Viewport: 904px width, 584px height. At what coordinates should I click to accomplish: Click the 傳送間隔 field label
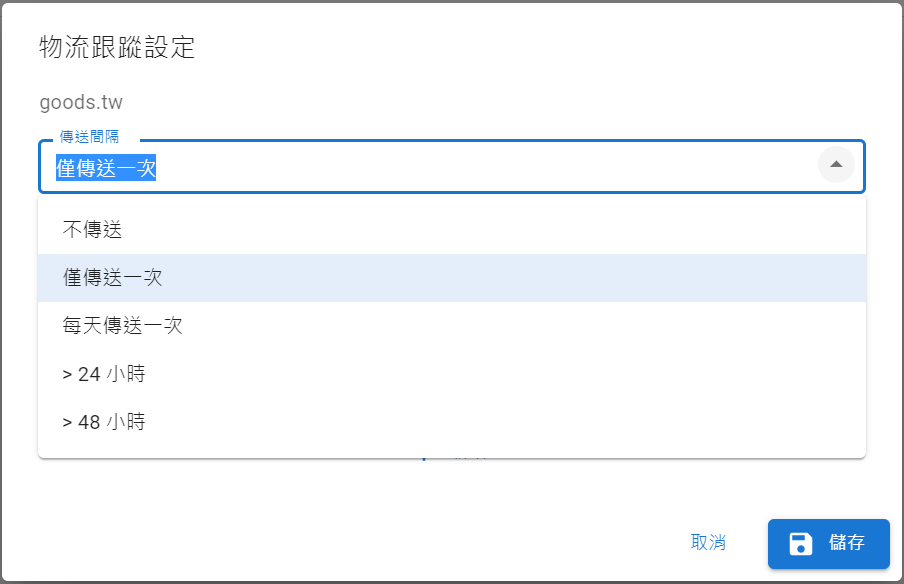point(89,137)
